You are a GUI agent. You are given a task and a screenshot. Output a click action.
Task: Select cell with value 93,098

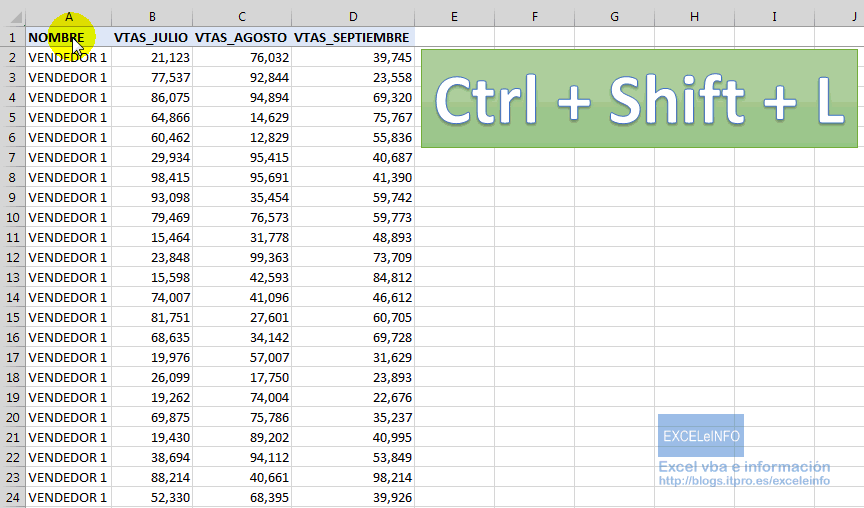point(152,197)
